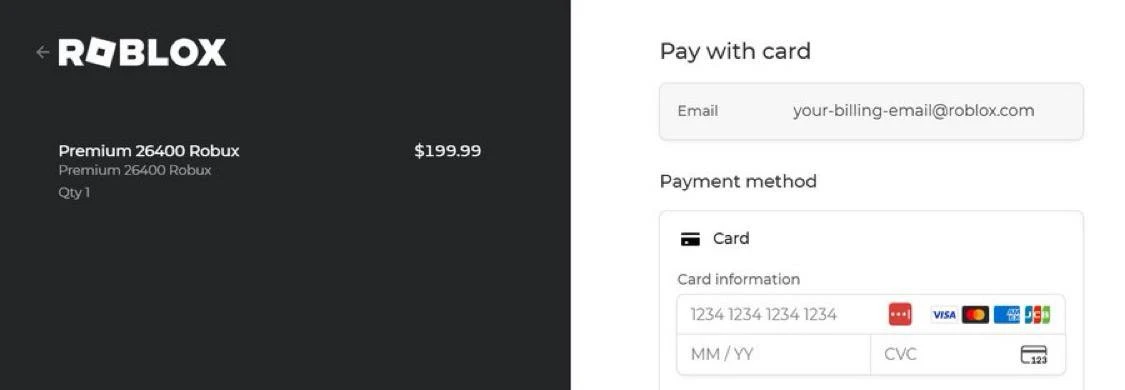The image size is (1125, 390).
Task: Click the Card information label
Action: (738, 280)
